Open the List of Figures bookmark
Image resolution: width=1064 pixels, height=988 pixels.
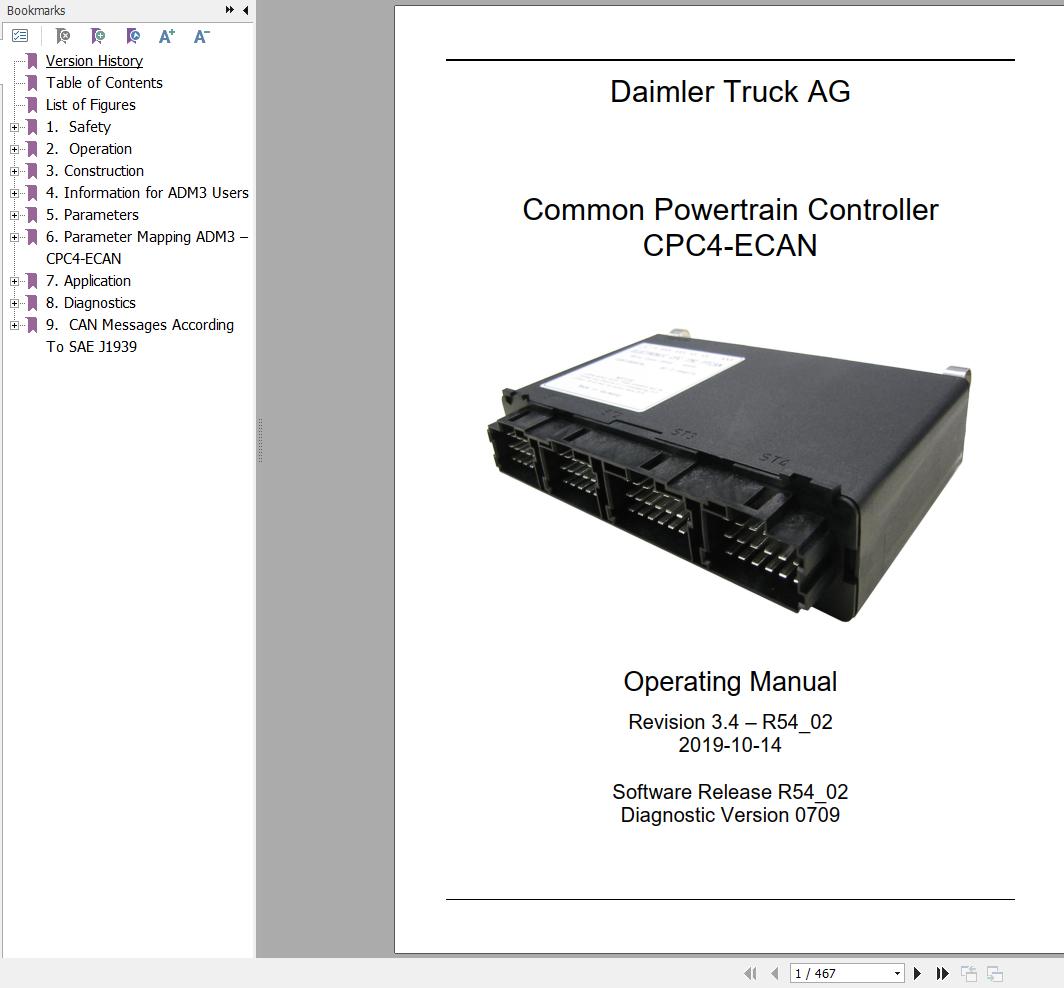90,105
